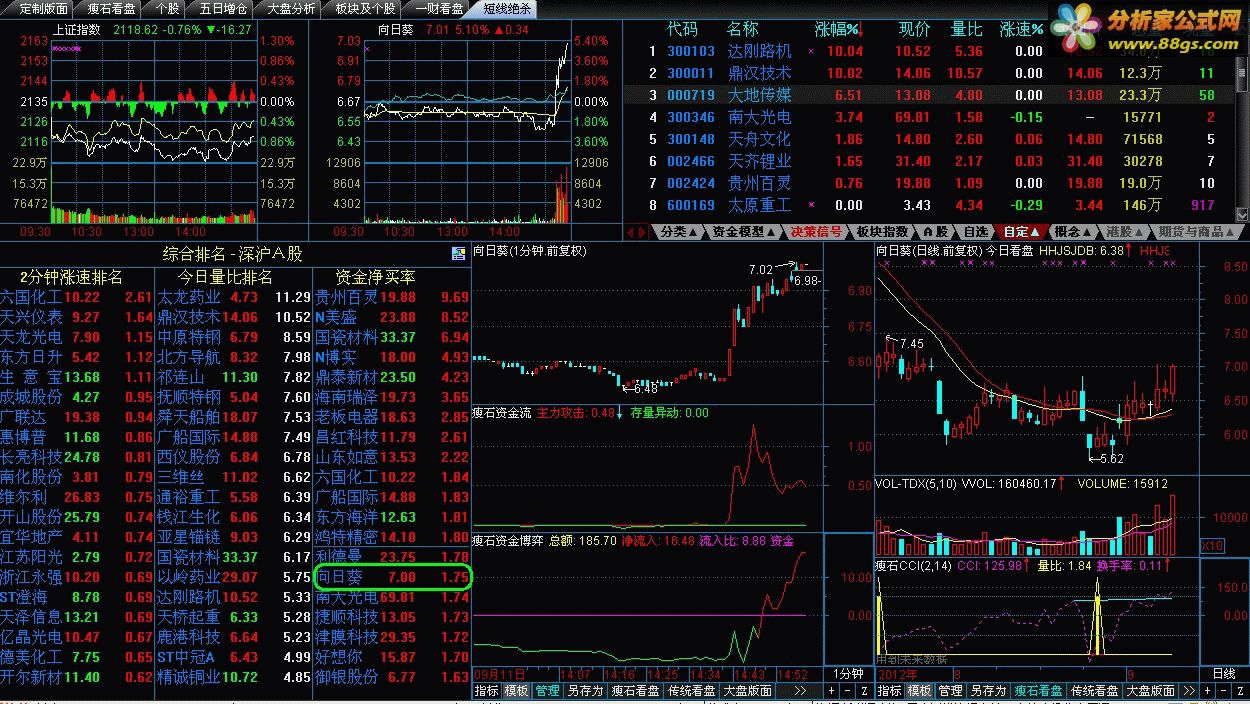Select 传统看盘 template under the 1-minute chart
1250x704 pixels.
point(692,691)
